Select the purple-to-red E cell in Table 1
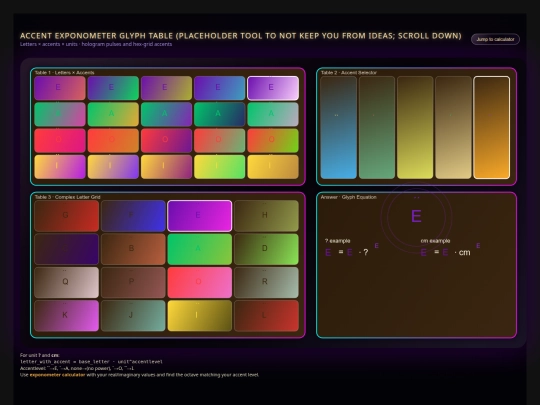Image resolution: width=540 pixels, height=405 pixels. [60, 88]
